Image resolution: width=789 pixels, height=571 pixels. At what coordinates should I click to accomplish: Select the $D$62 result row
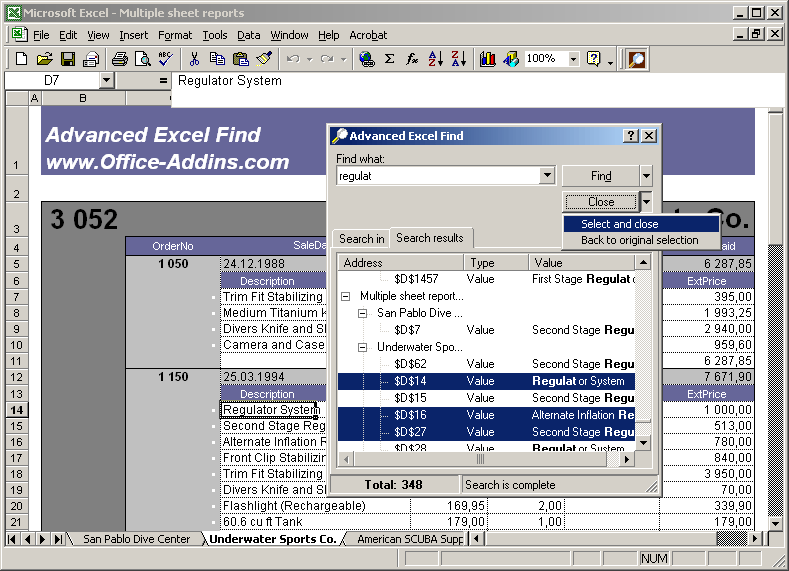click(x=486, y=364)
